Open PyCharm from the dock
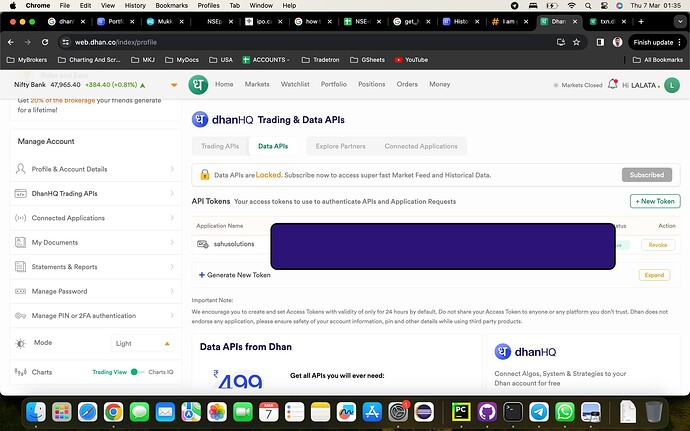This screenshot has width=690, height=431. 461,413
